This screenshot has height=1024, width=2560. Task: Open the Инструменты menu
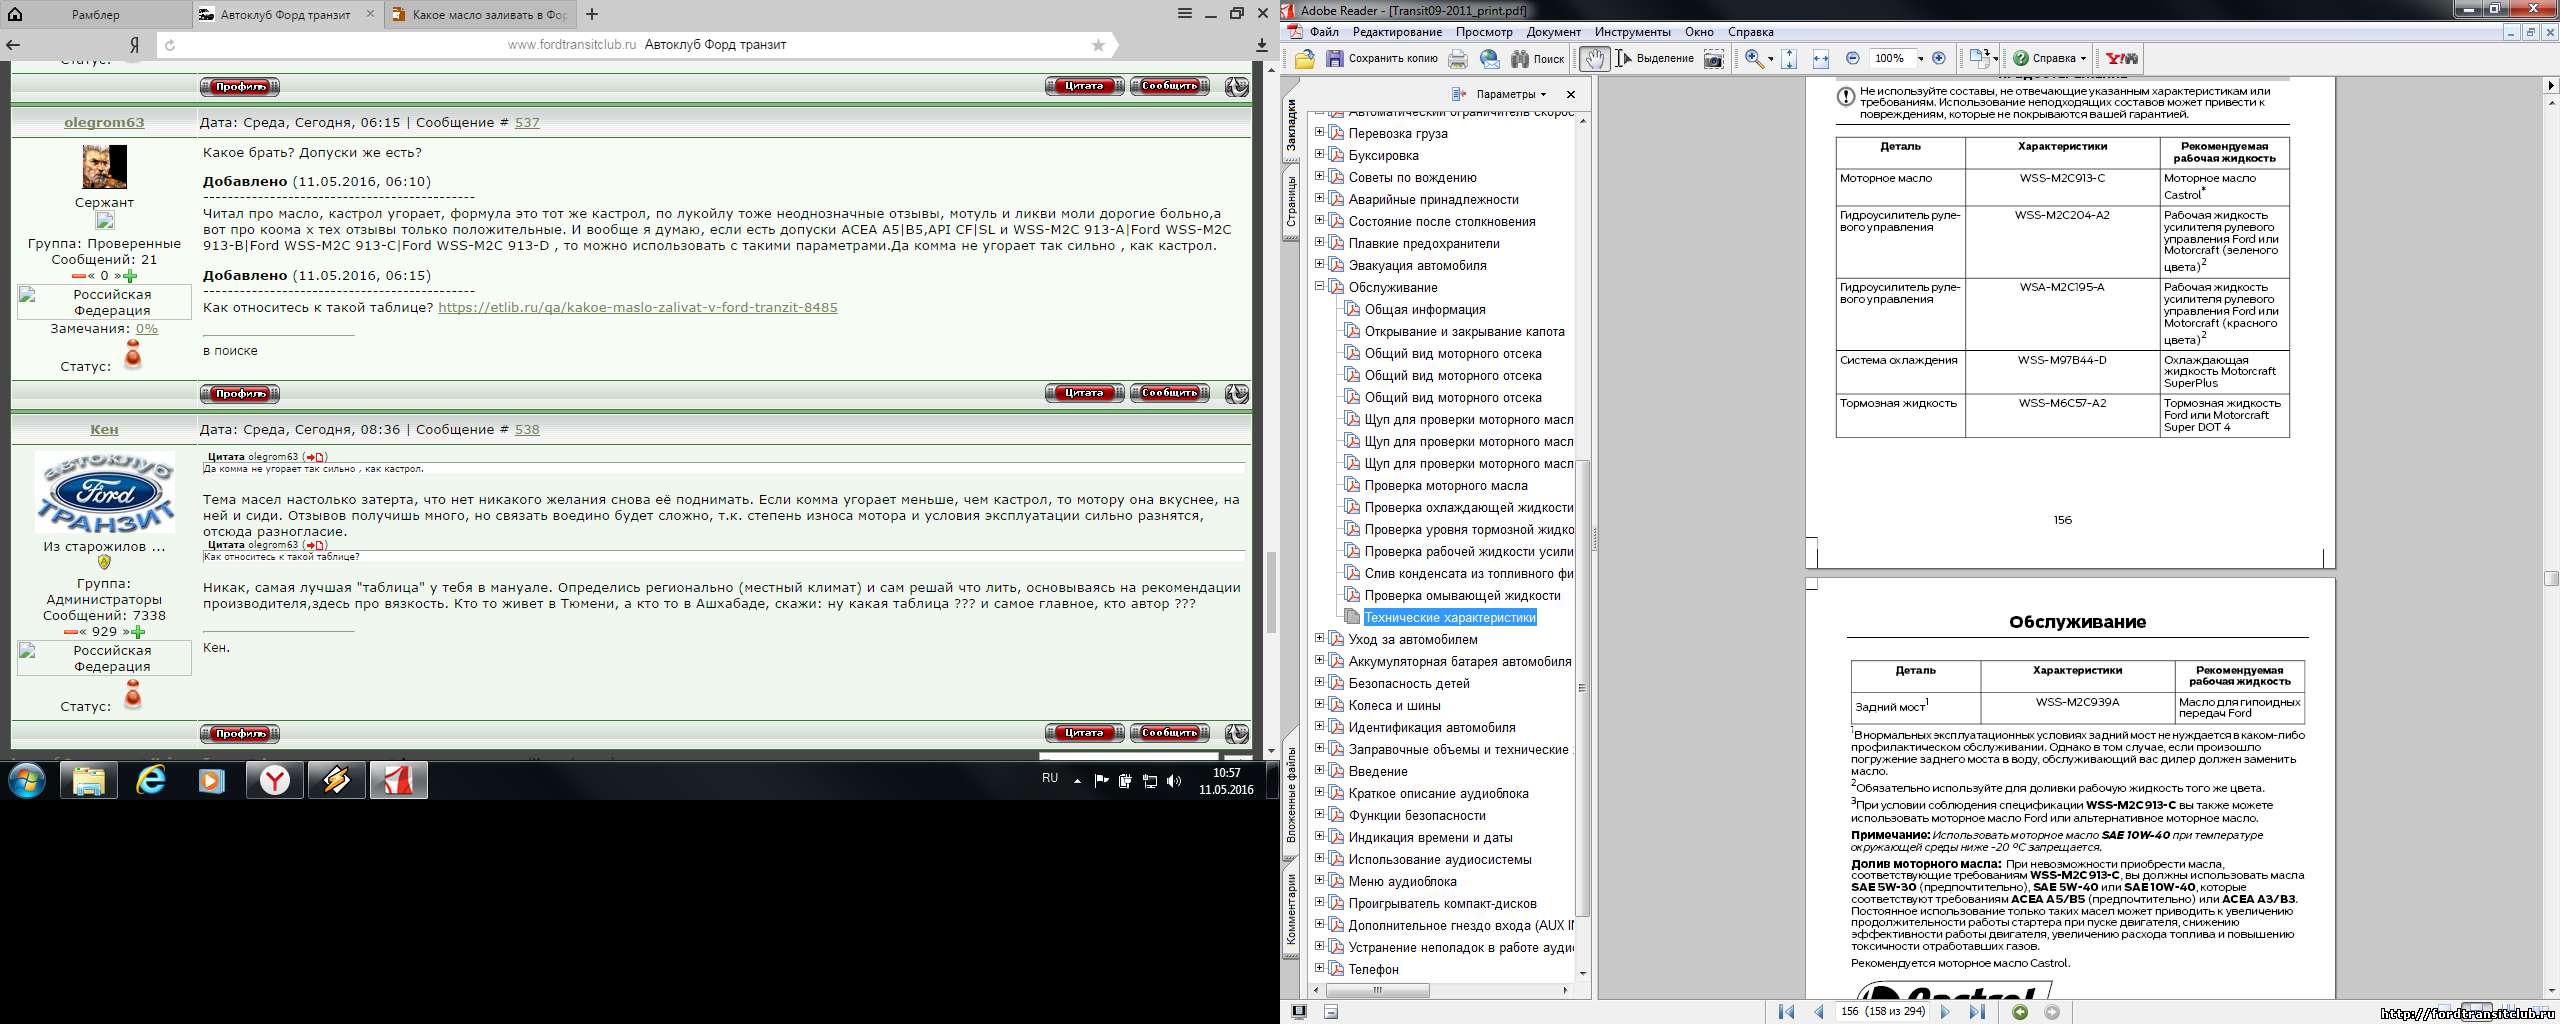[1632, 32]
